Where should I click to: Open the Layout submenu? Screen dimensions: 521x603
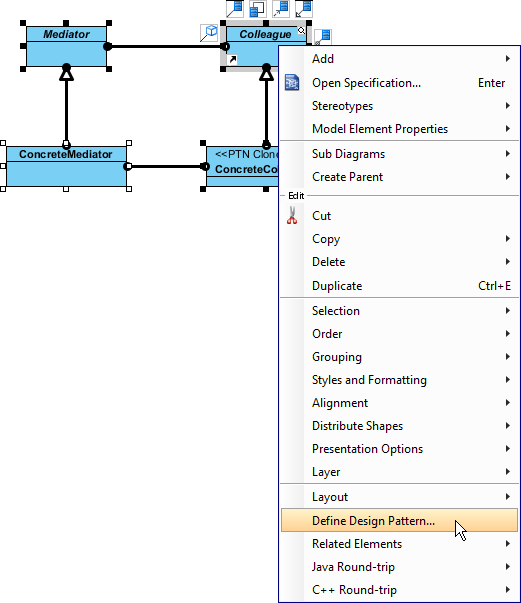[399, 497]
